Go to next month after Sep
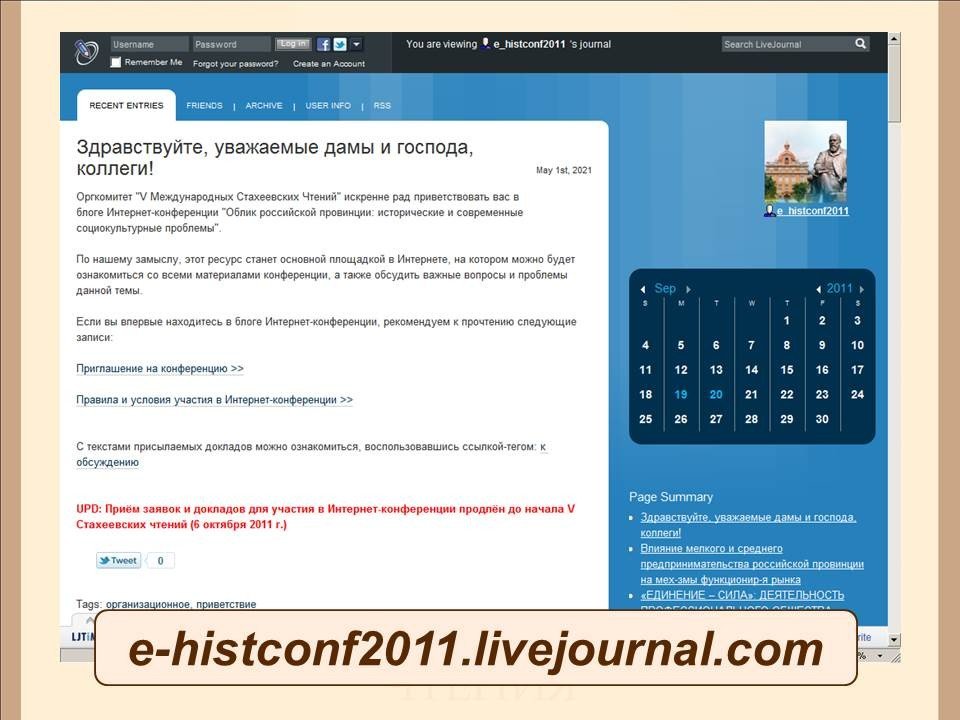Viewport: 960px width, 720px height. (688, 289)
